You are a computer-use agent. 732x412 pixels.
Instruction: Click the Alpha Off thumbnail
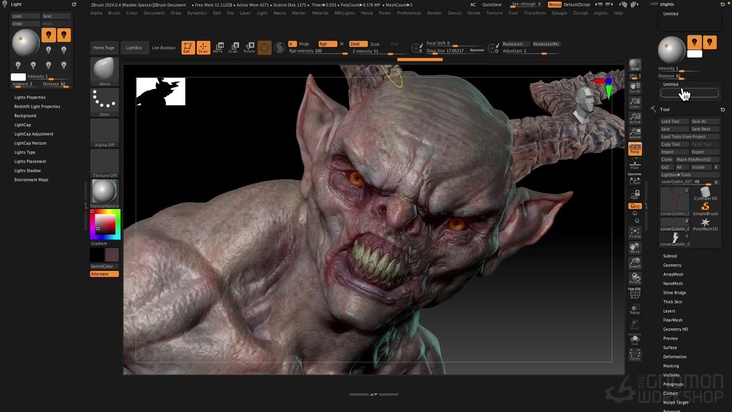click(104, 132)
